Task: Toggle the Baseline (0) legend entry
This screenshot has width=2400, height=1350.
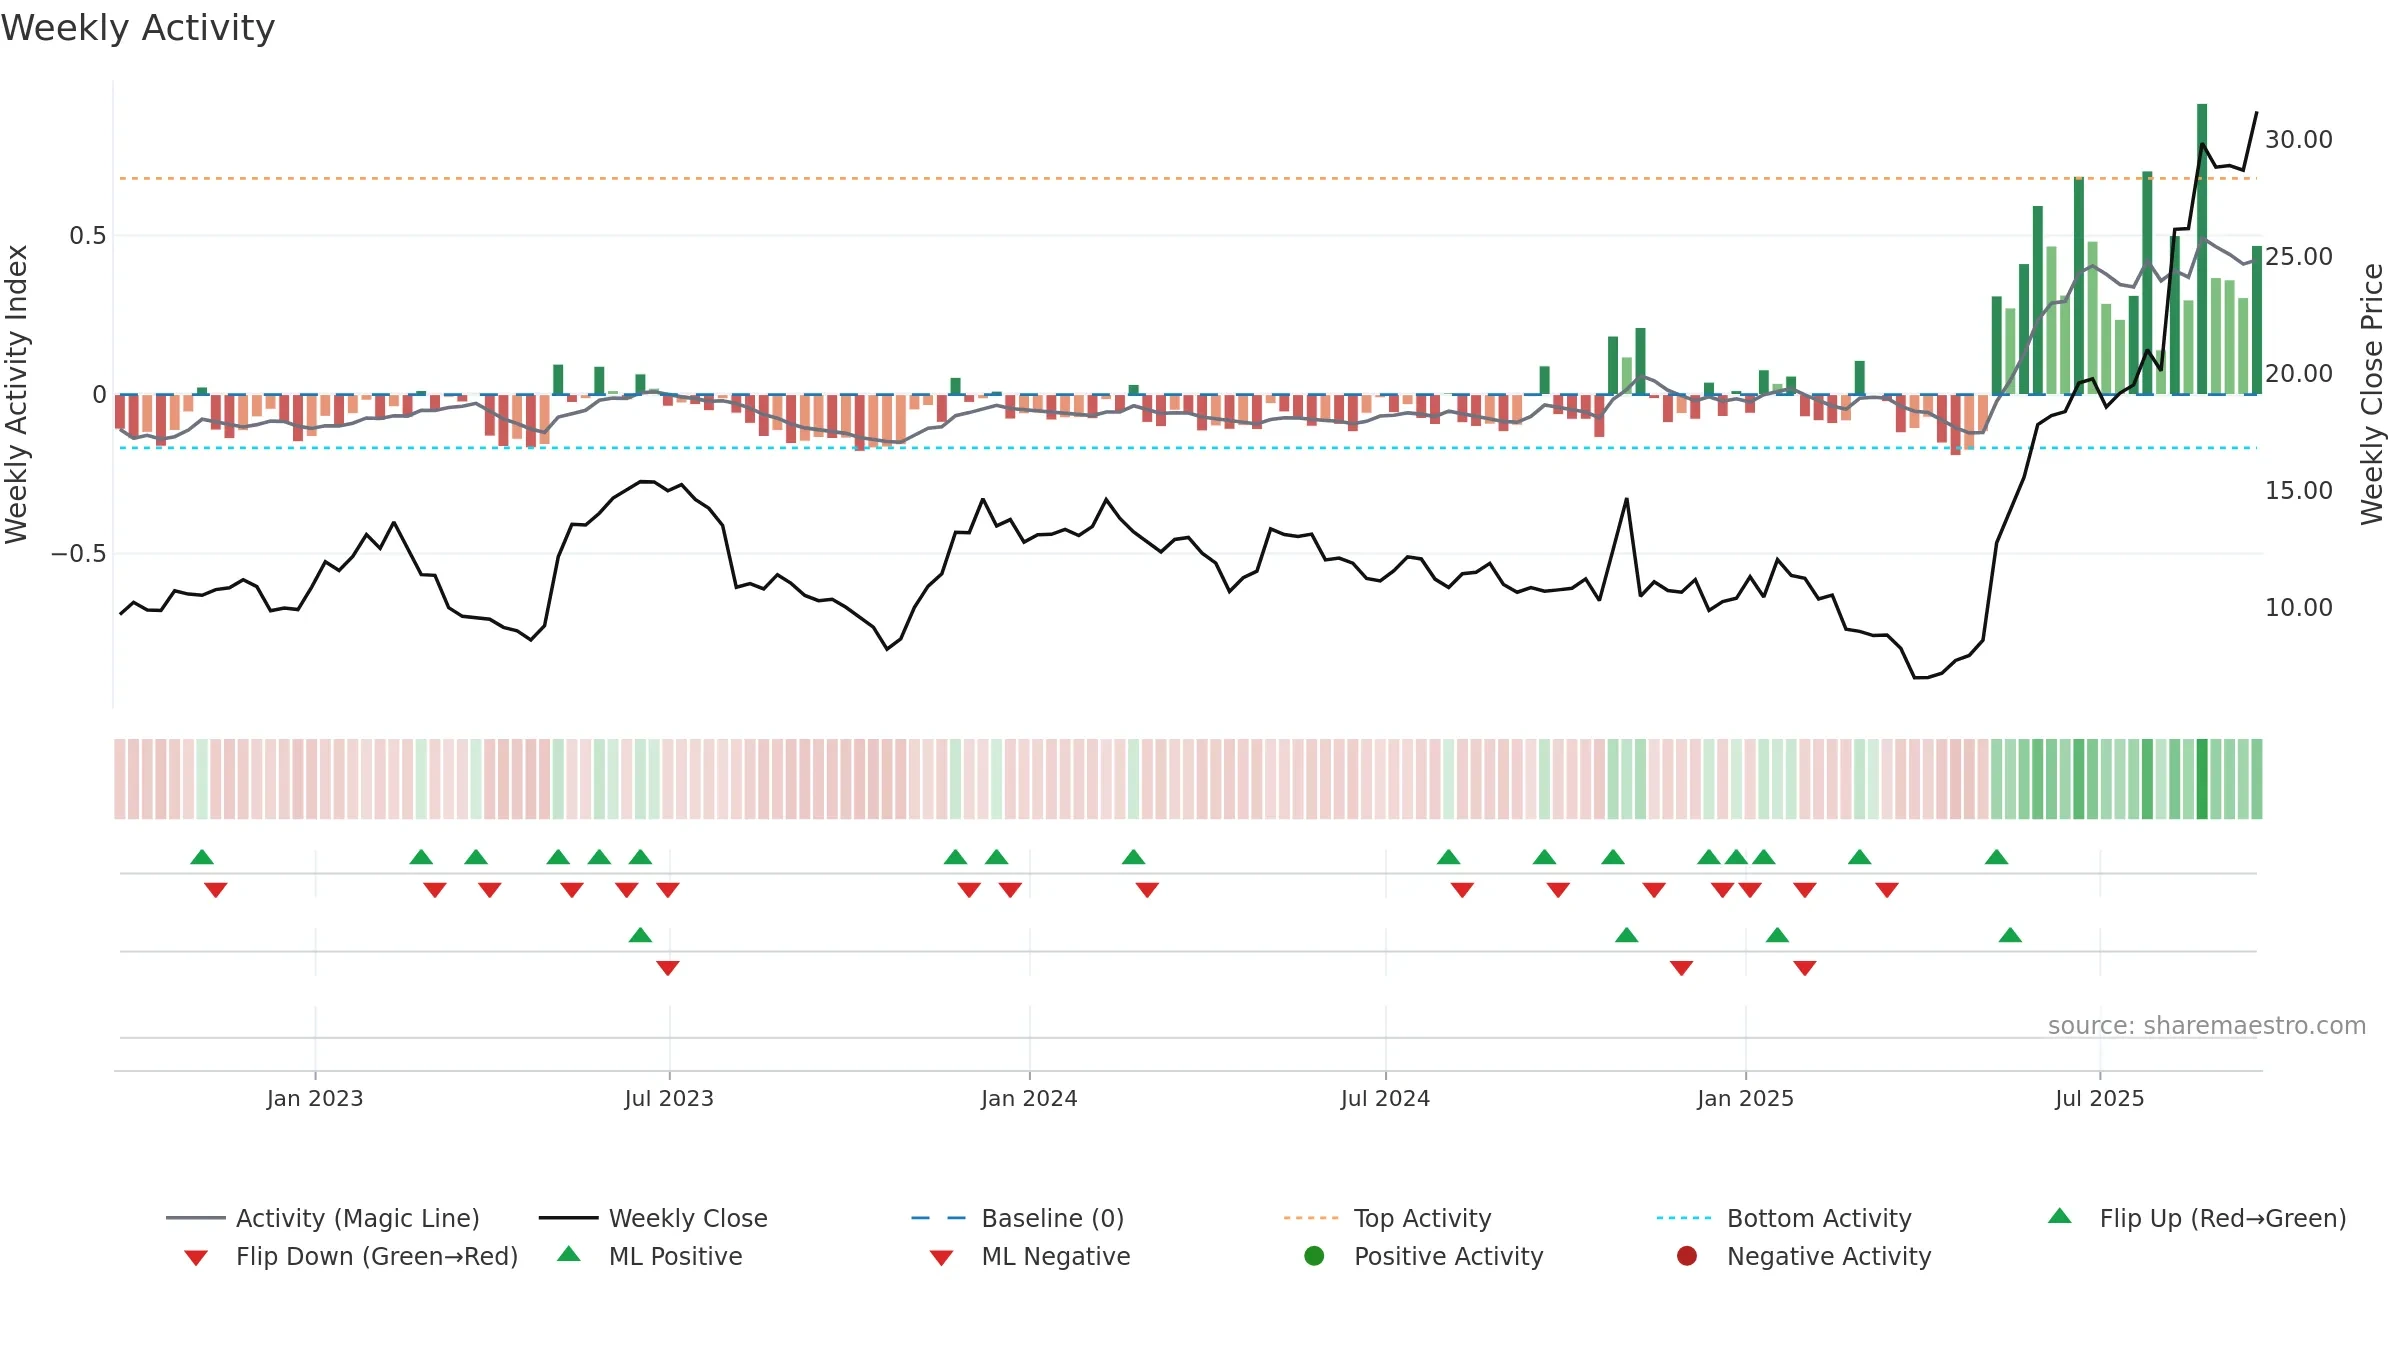Action: [x=1018, y=1218]
